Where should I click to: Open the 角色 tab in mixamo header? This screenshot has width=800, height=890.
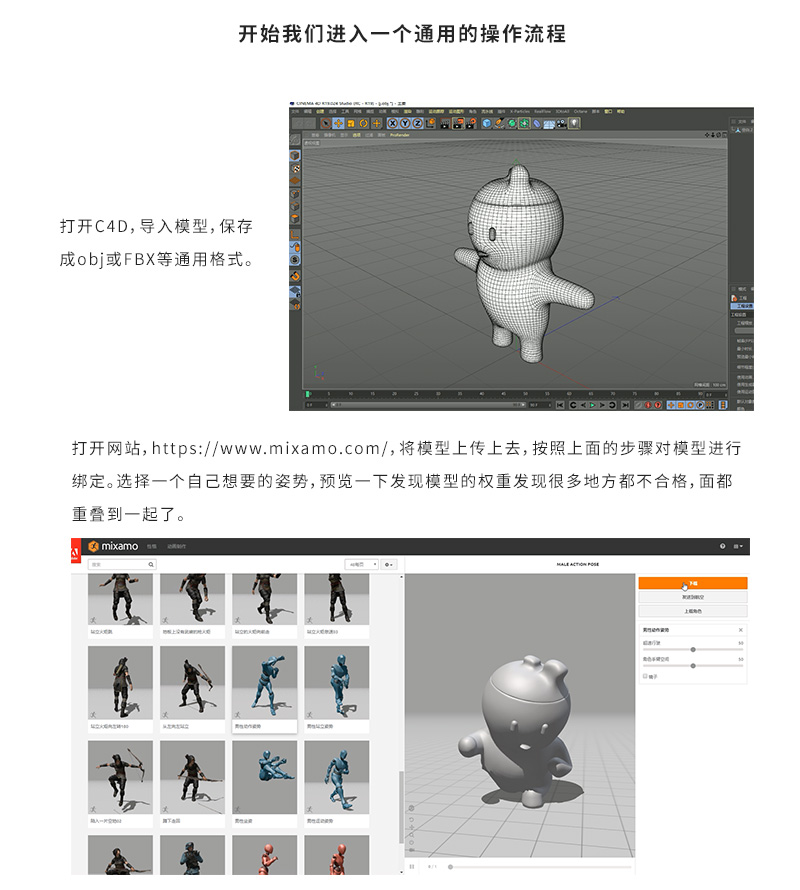(152, 546)
